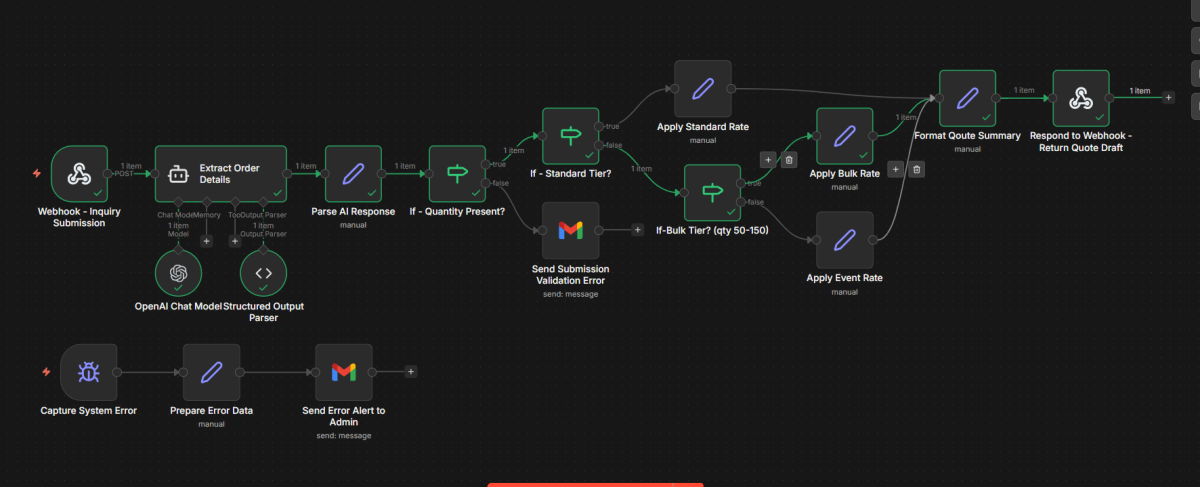
Task: Select the OpenAI Chat Model sub-node
Action: pos(178,273)
